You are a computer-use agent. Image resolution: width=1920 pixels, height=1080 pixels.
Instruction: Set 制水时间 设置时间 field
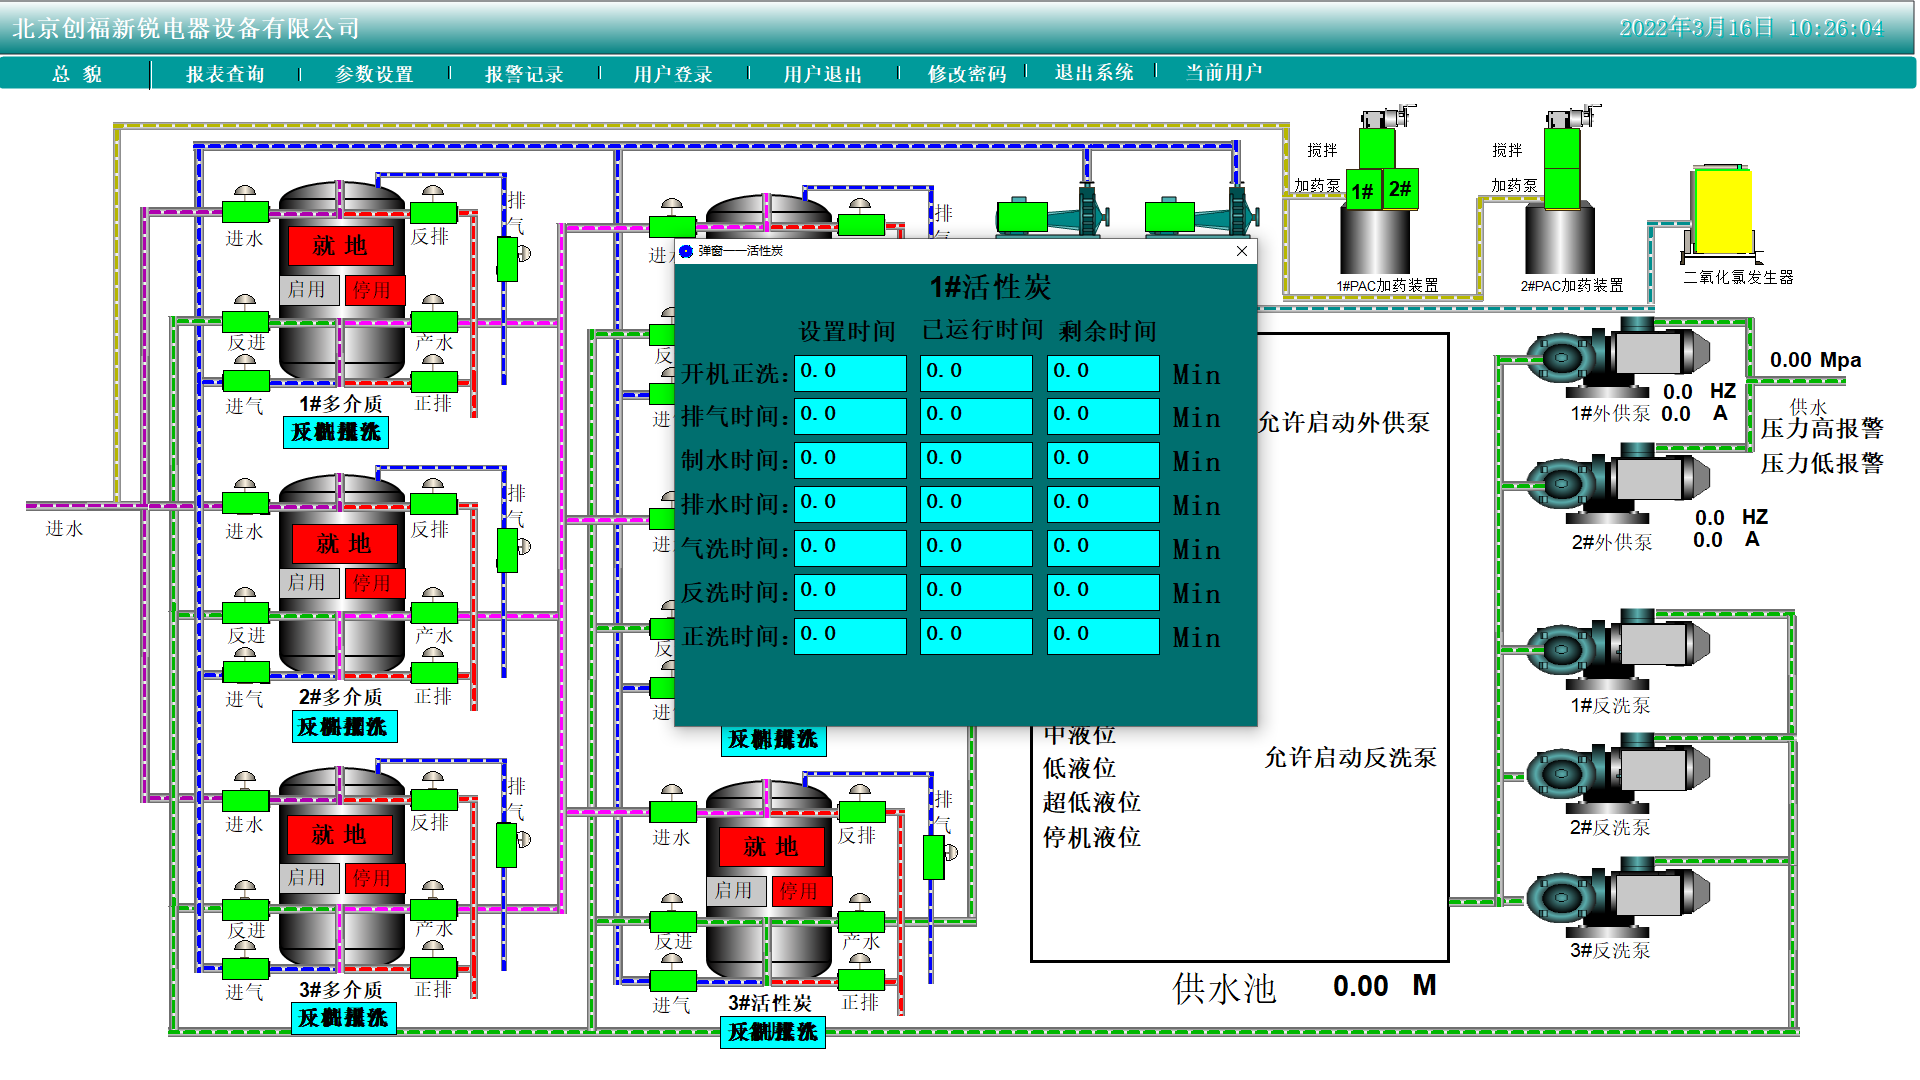point(850,460)
